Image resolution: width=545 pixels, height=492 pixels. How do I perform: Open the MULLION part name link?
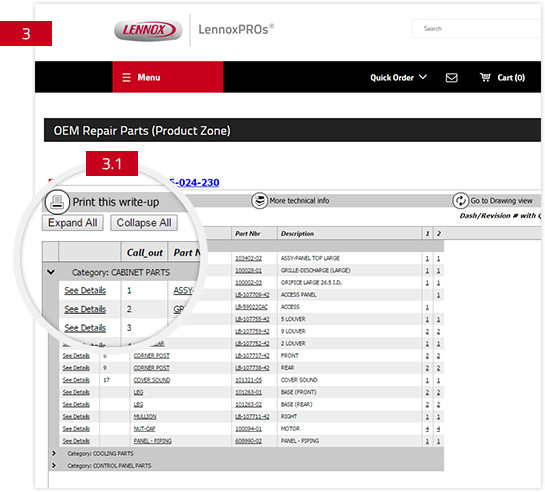(145, 416)
